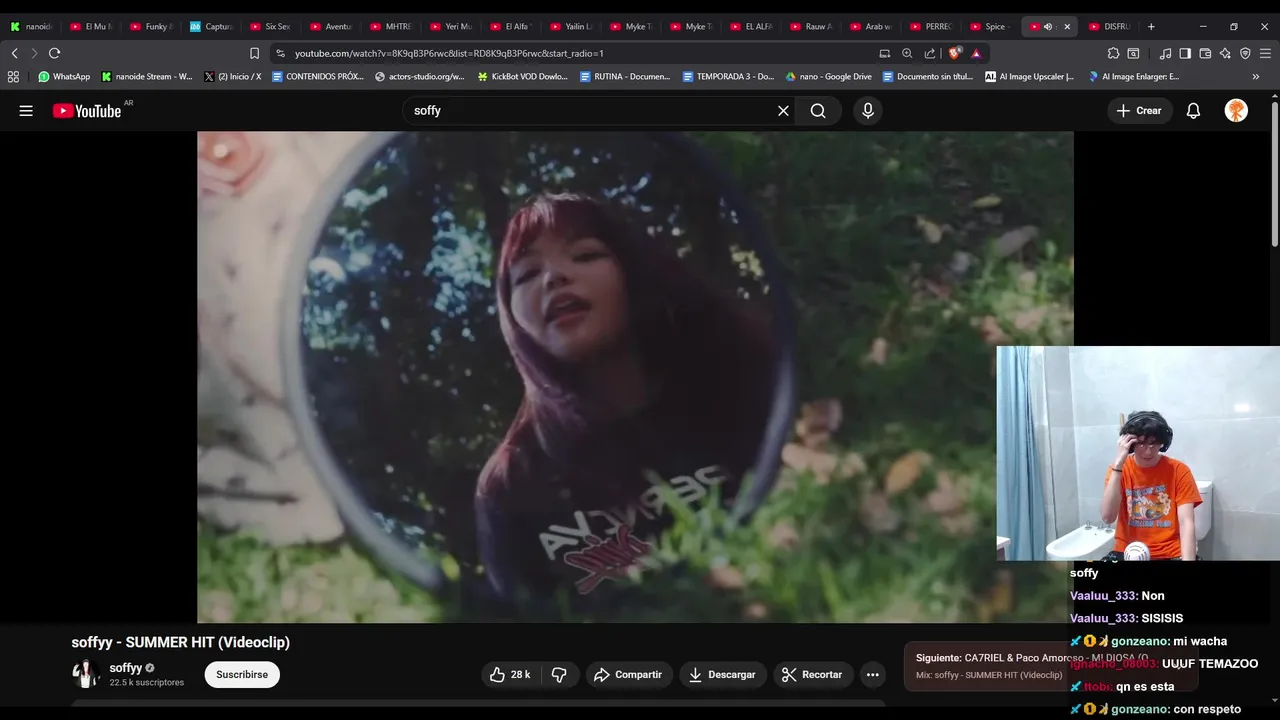Bookmark the page using the bookmark icon
This screenshot has height=720, width=1280.
point(254,53)
